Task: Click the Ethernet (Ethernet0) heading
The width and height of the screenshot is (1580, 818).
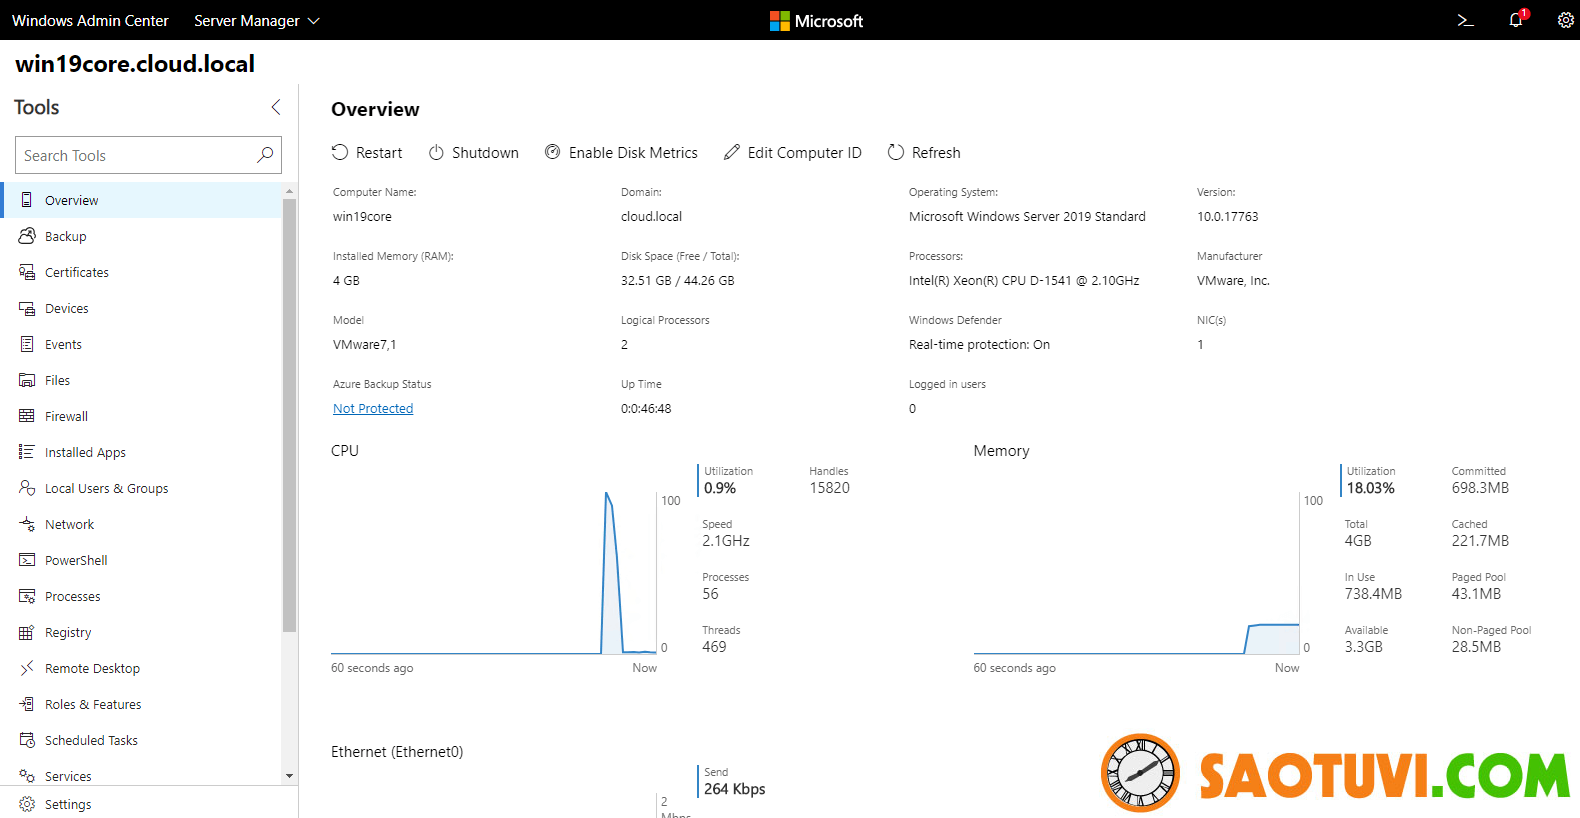Action: pyautogui.click(x=397, y=752)
